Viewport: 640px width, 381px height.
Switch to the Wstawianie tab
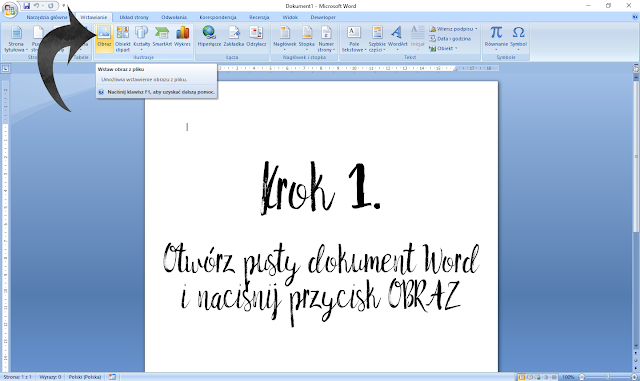click(x=93, y=17)
